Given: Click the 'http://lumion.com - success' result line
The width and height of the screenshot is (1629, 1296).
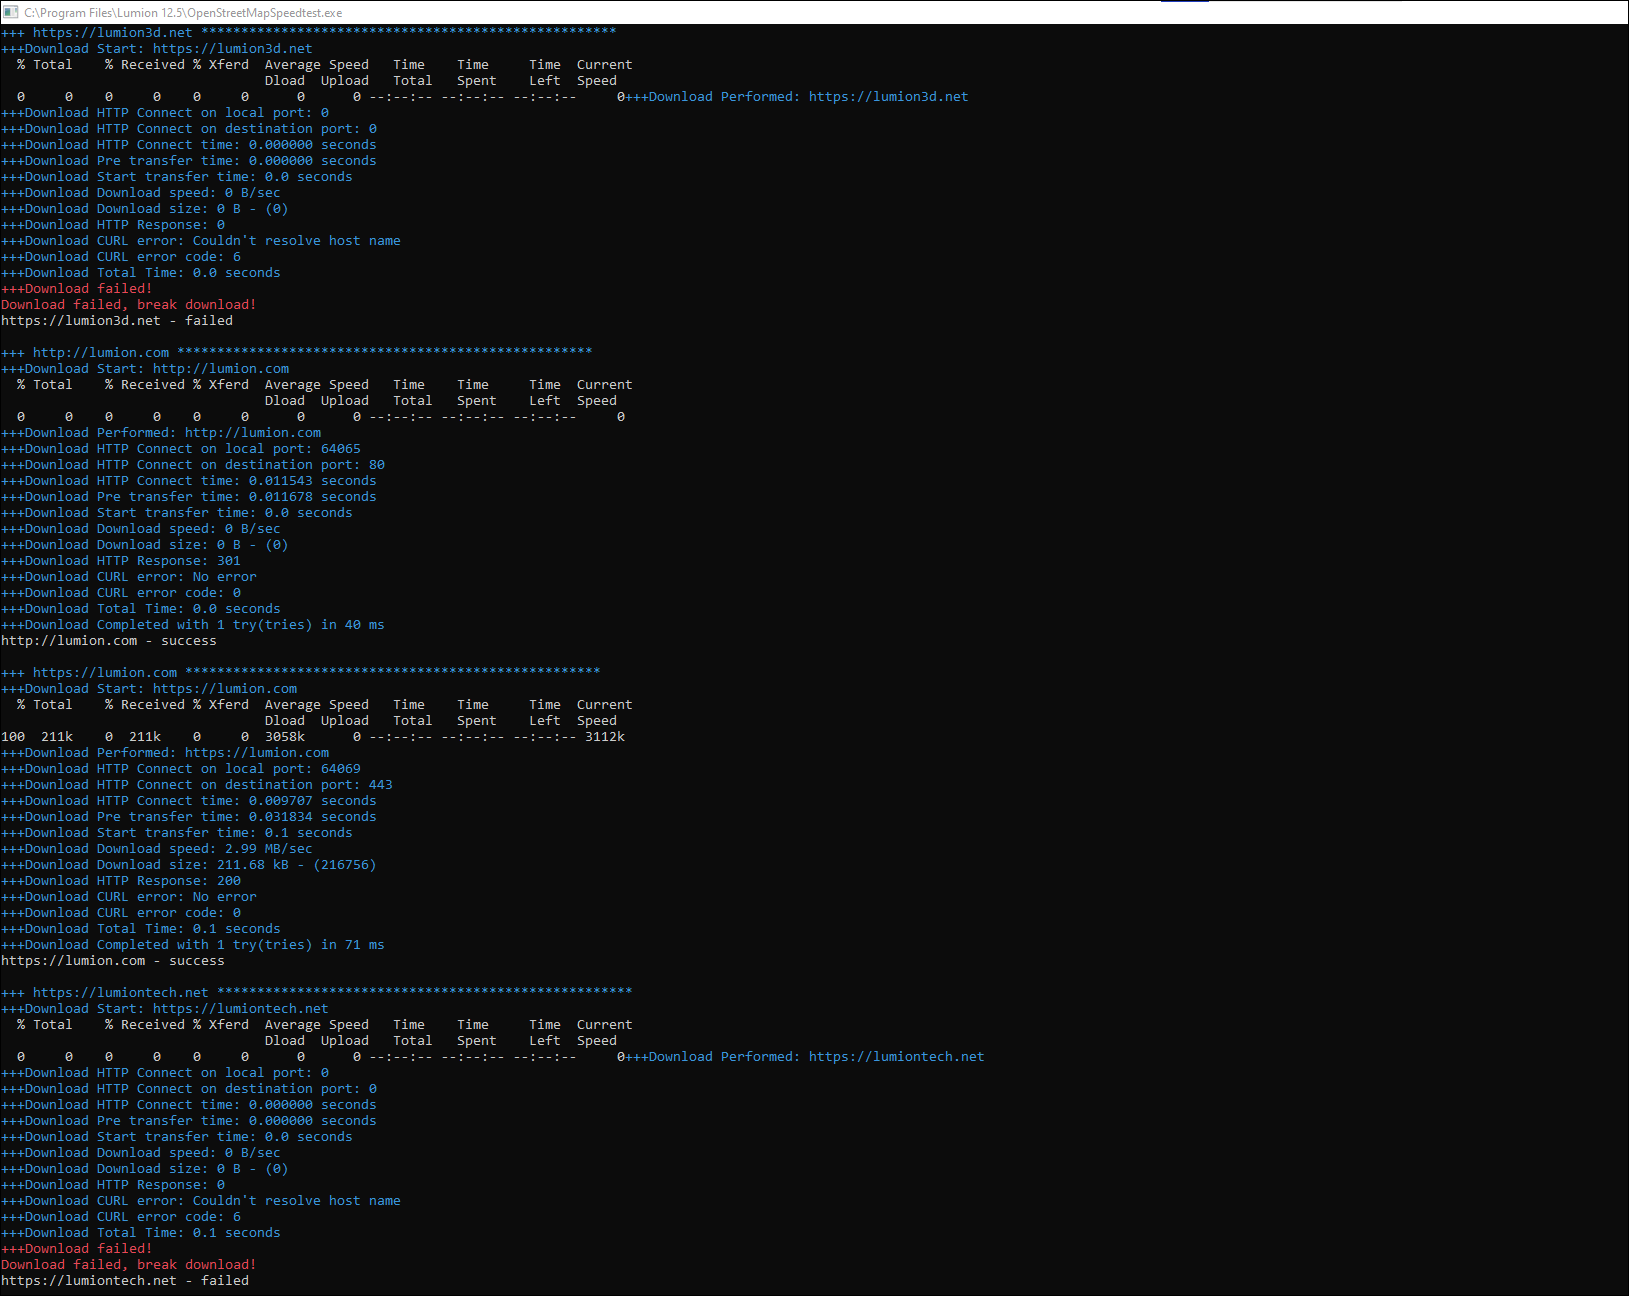Looking at the screenshot, I should point(109,641).
